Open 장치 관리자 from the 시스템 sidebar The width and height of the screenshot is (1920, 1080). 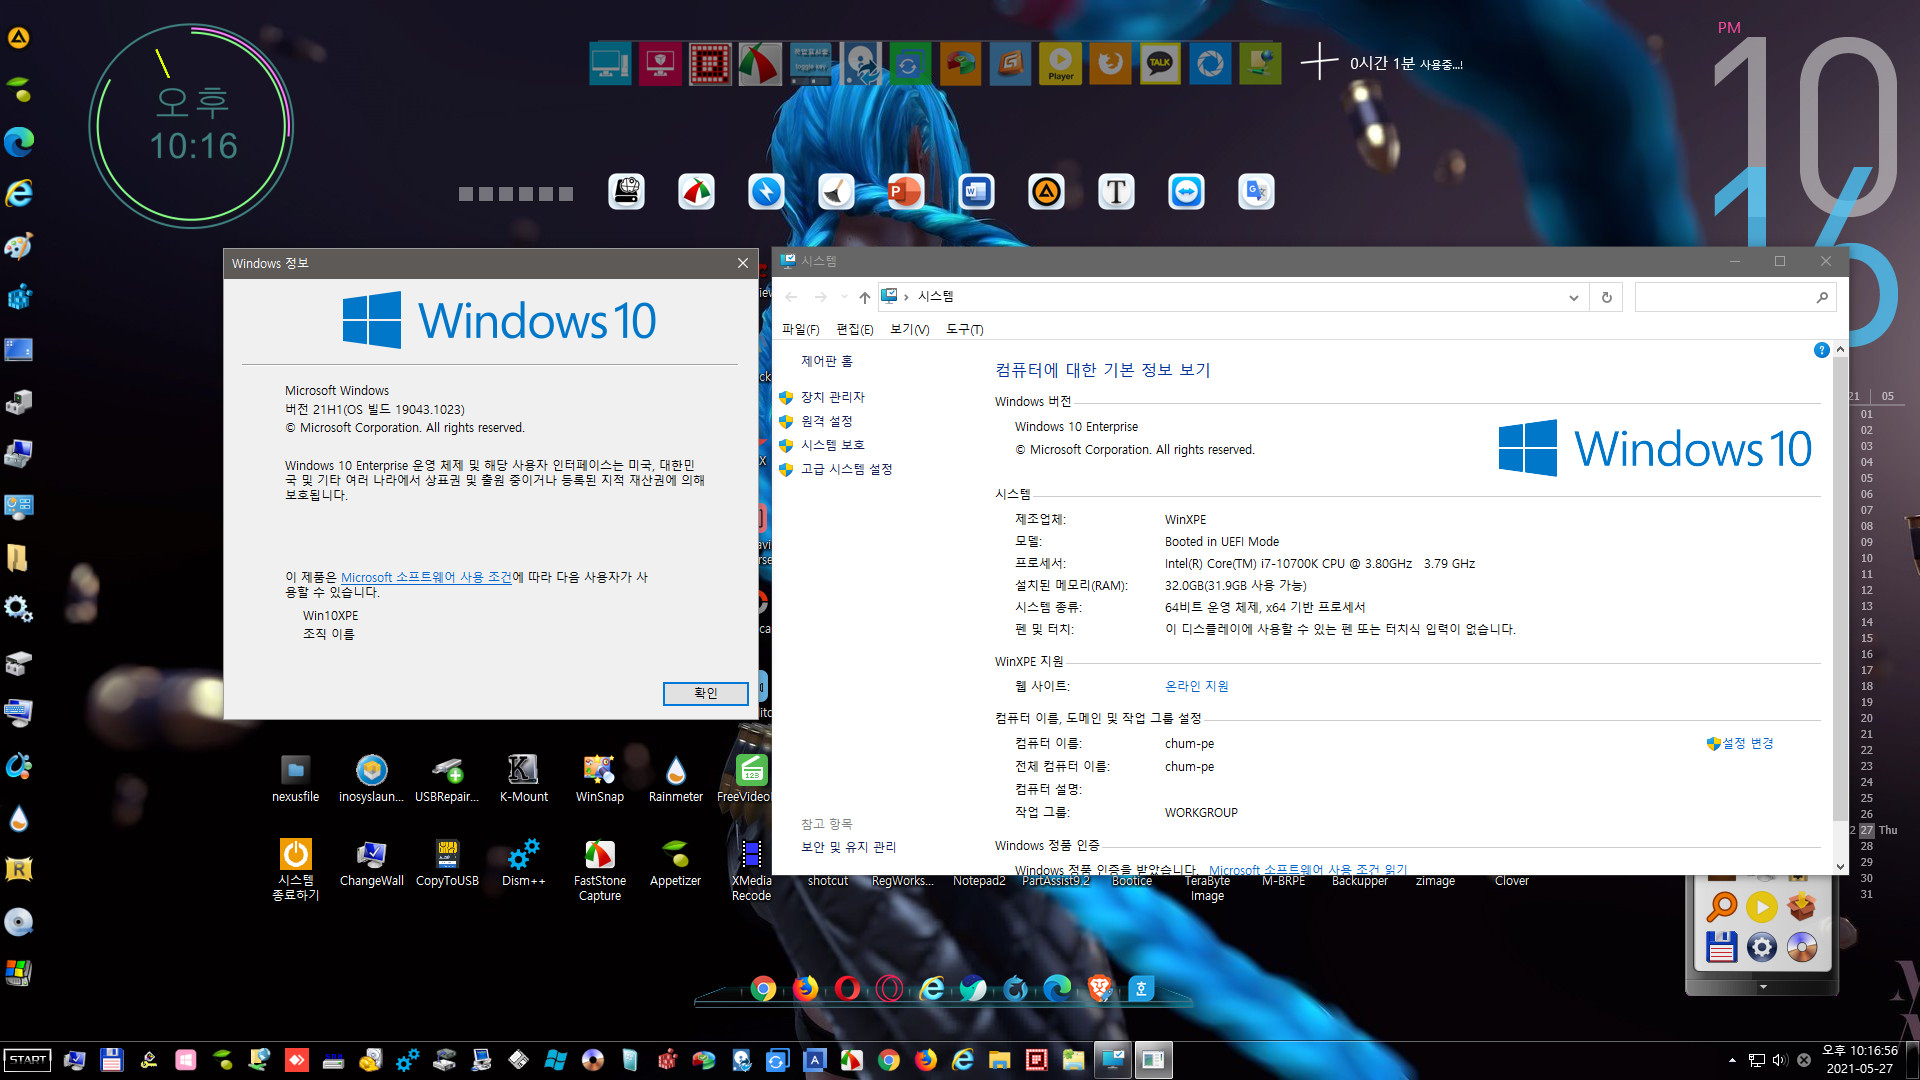(x=832, y=397)
